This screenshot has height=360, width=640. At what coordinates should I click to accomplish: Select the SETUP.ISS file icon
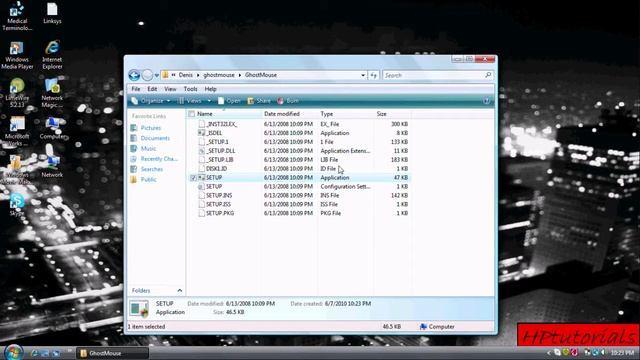[x=202, y=204]
